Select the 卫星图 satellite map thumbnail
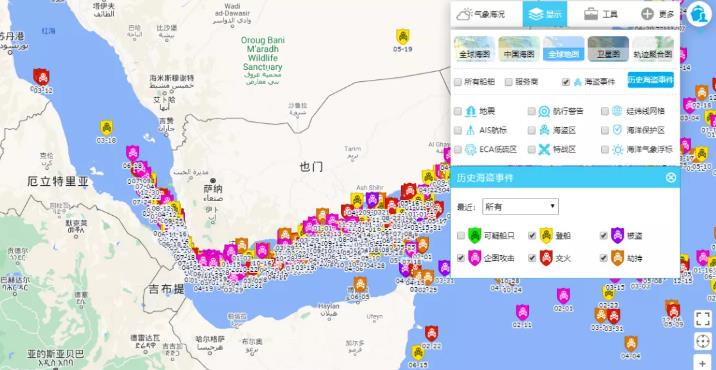The height and width of the screenshot is (370, 716). tap(608, 48)
